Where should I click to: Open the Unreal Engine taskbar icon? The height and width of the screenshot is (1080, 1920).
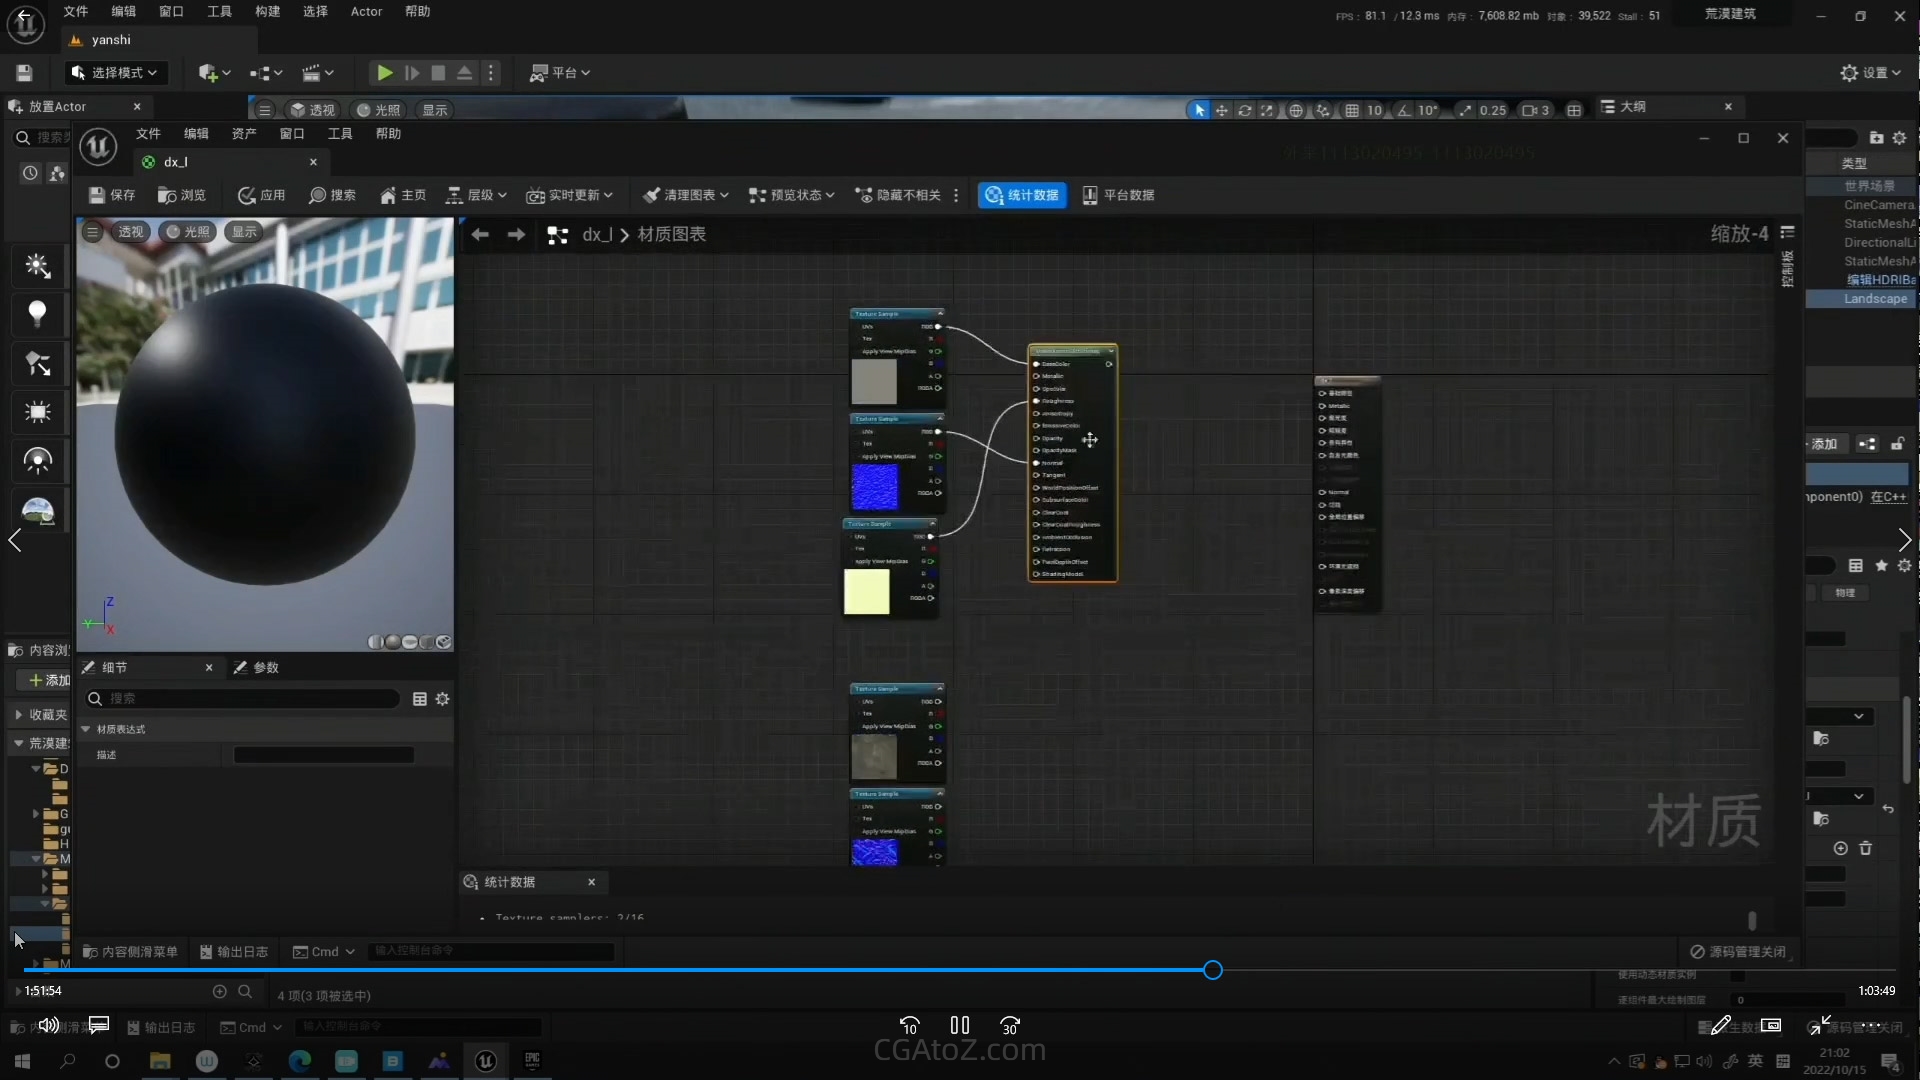click(x=486, y=1061)
